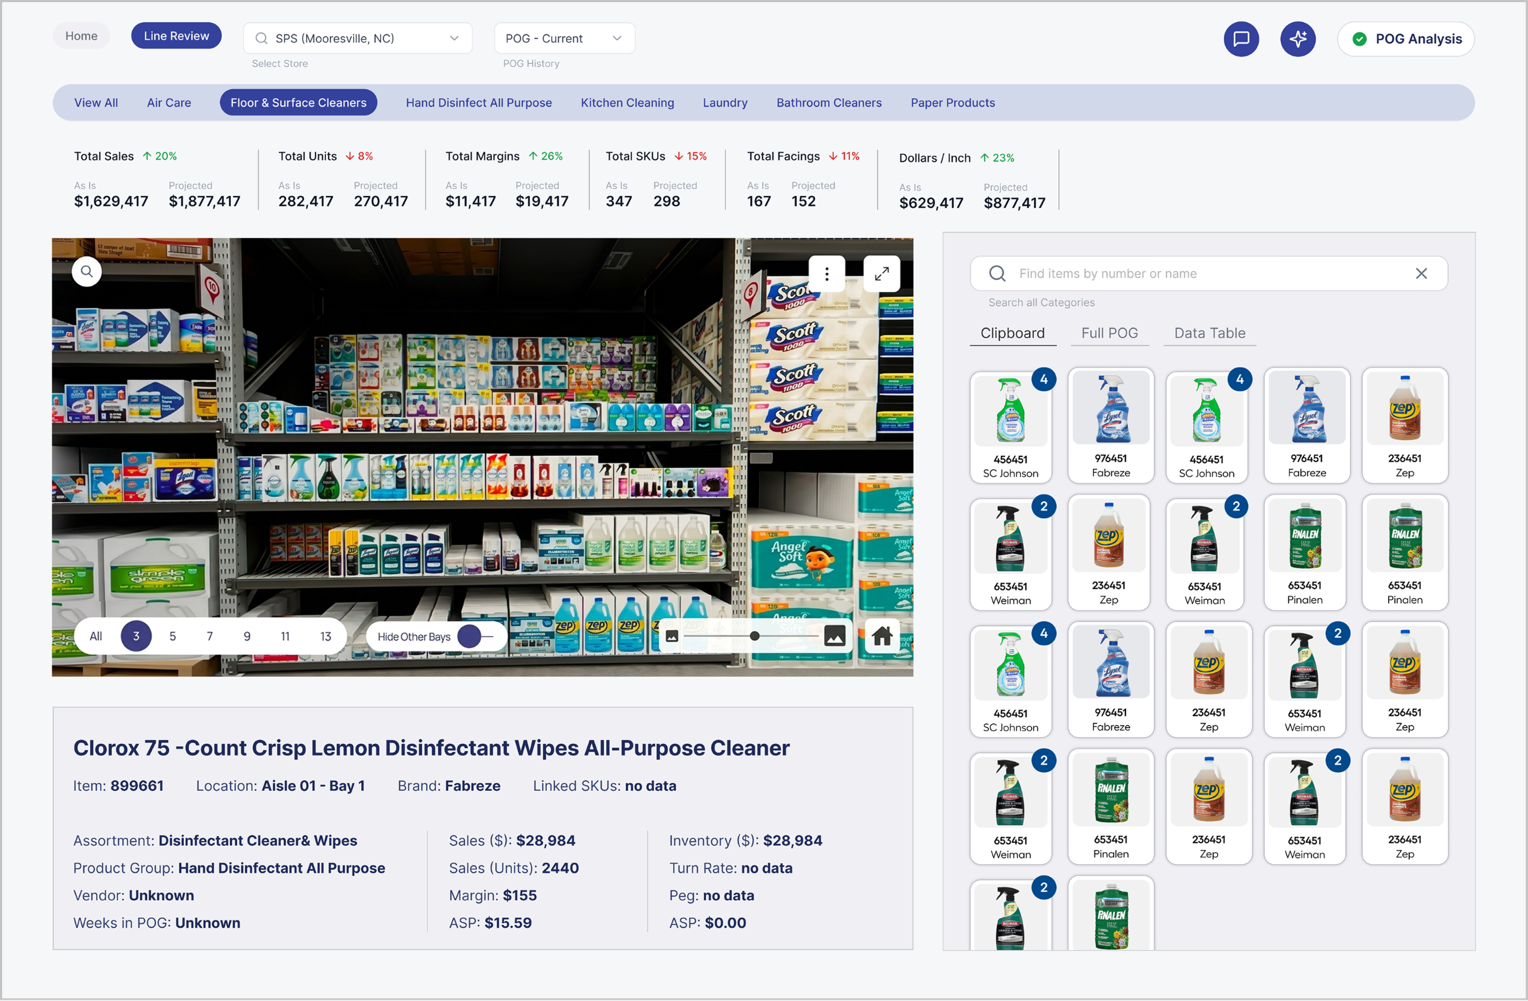1528x1001 pixels.
Task: Click the Total Margins projected value $19,417
Action: (542, 201)
